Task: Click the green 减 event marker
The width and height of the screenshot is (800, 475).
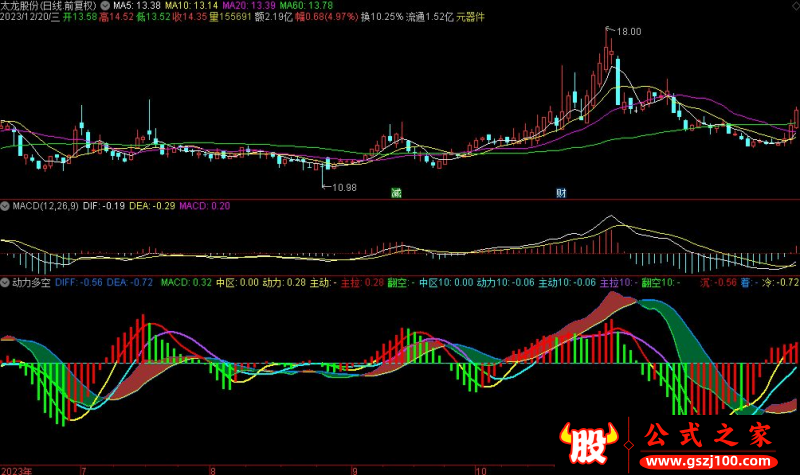Action: point(396,193)
